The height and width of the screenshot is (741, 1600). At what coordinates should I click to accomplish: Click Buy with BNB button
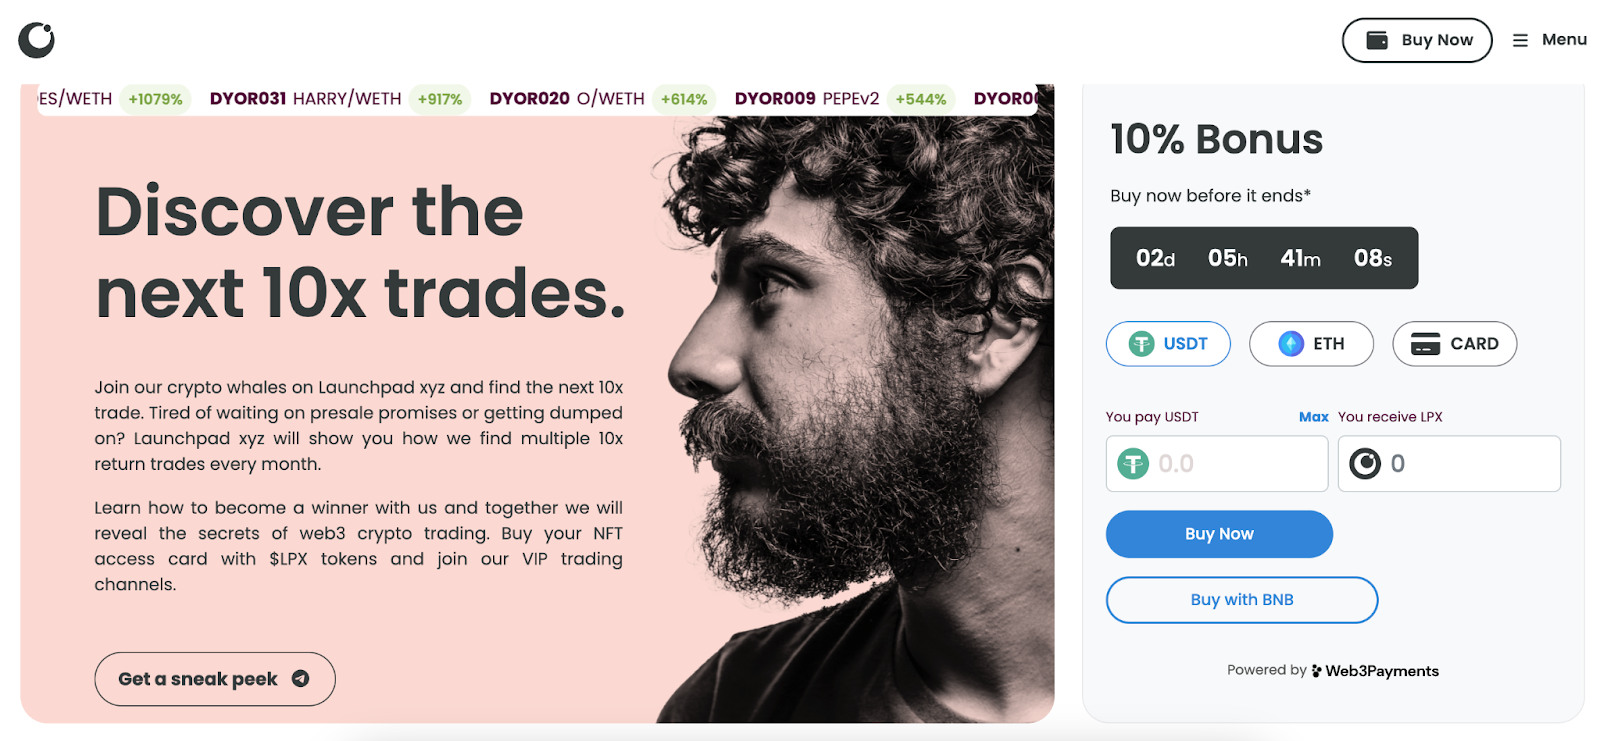click(x=1242, y=600)
